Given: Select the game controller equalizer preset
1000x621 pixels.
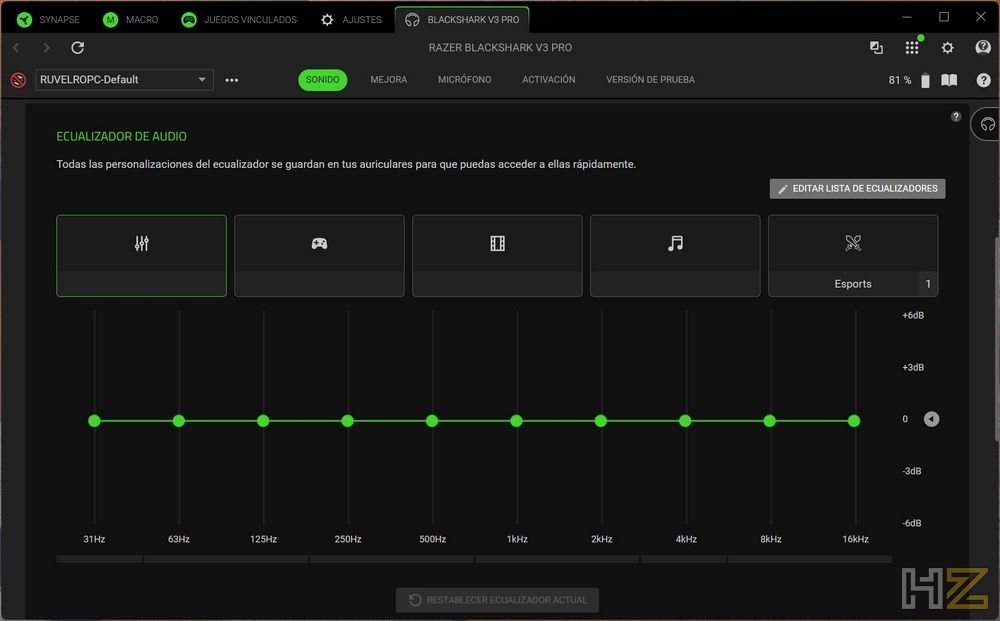Looking at the screenshot, I should pos(320,256).
